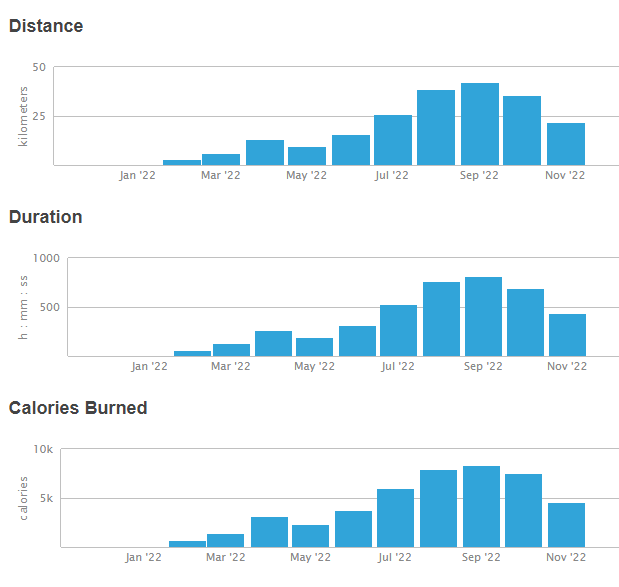The image size is (619, 587).
Task: Select the July 2022 Distance bar
Action: pos(393,141)
